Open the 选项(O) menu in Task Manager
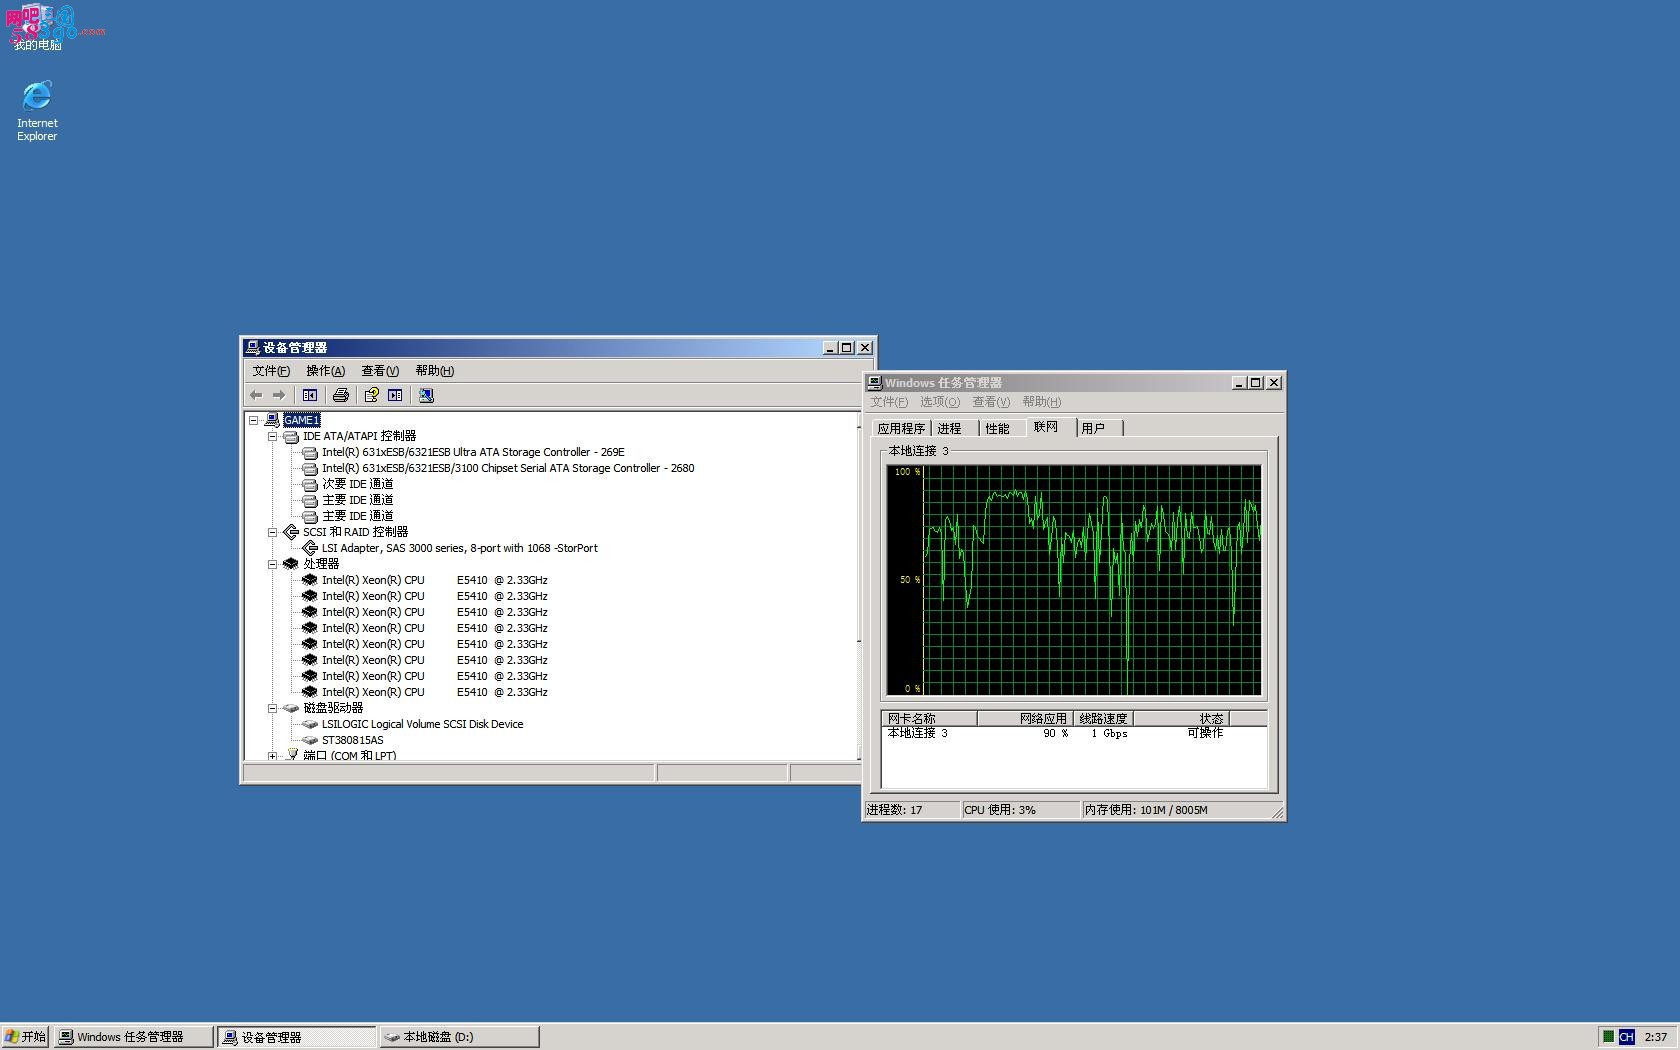 click(939, 402)
